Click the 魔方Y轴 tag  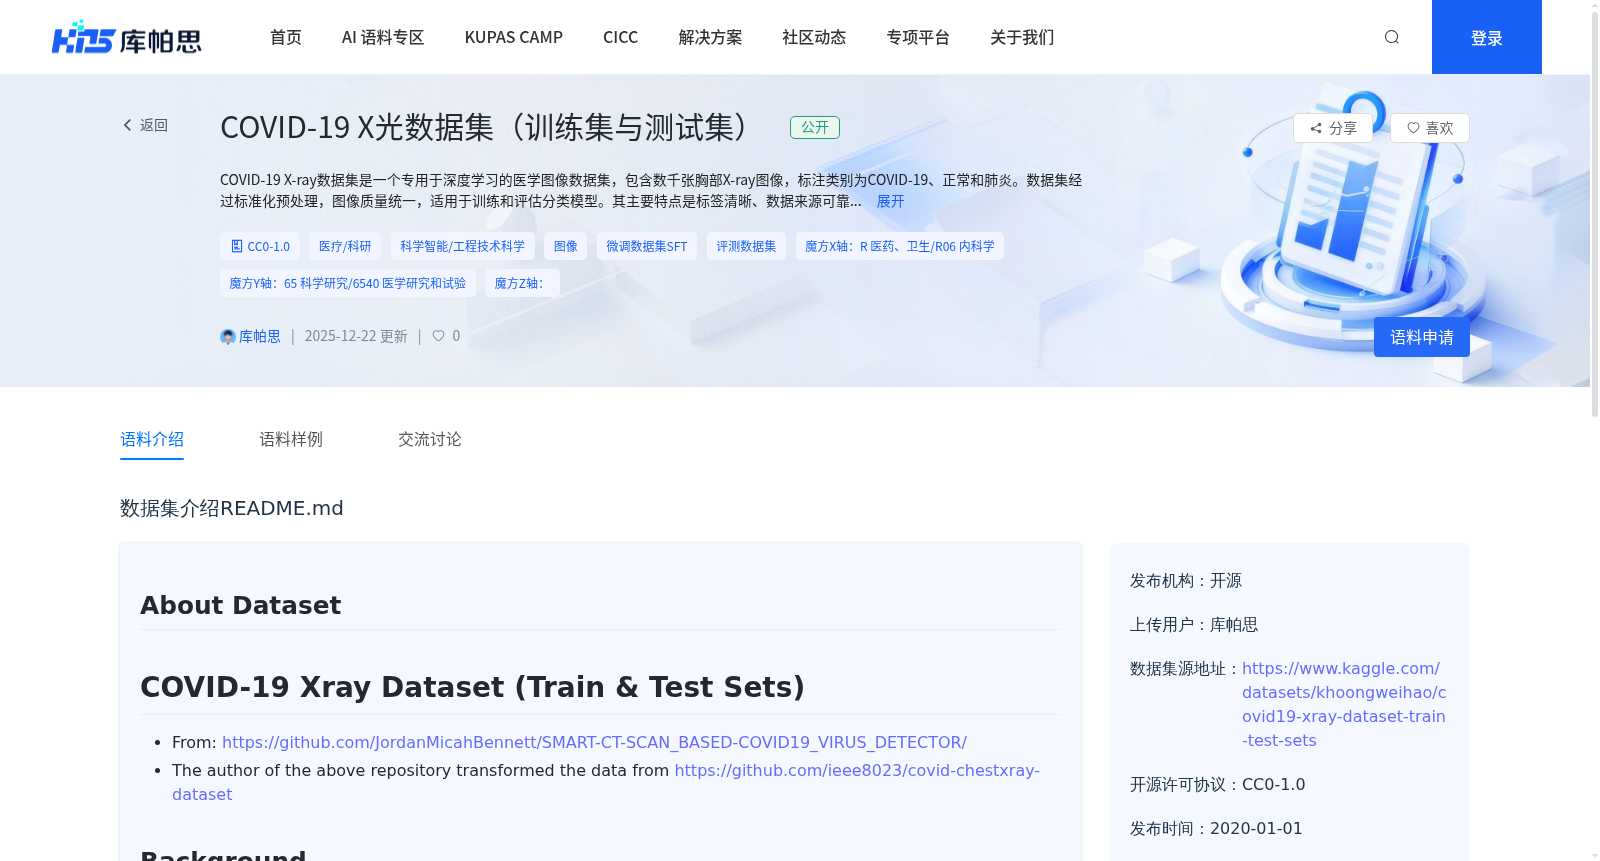[348, 283]
